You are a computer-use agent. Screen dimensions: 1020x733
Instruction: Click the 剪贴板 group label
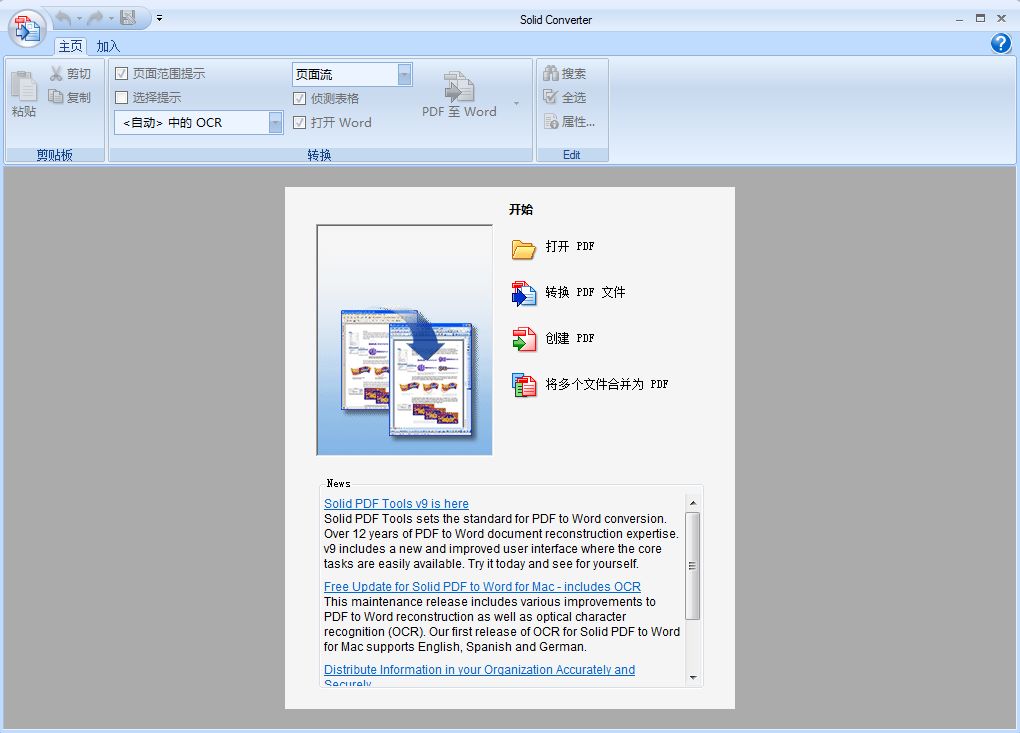point(55,155)
